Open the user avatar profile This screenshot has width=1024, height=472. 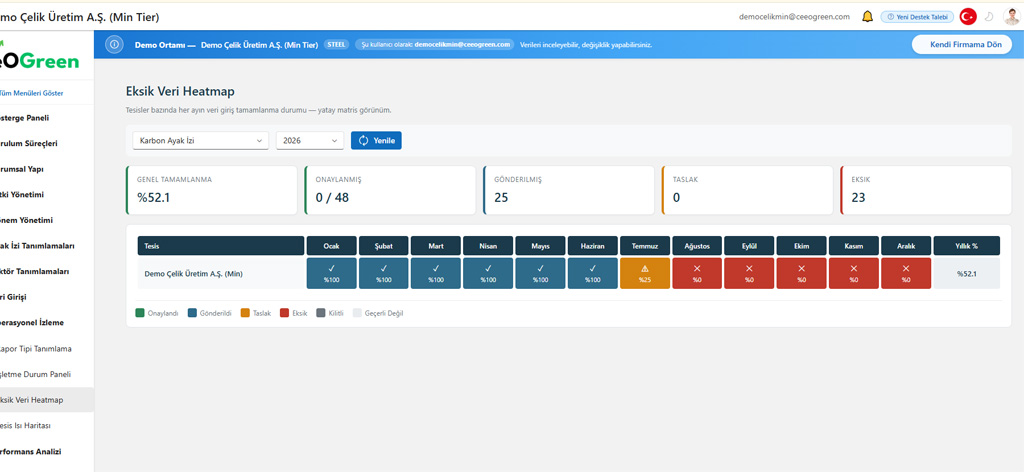1011,17
